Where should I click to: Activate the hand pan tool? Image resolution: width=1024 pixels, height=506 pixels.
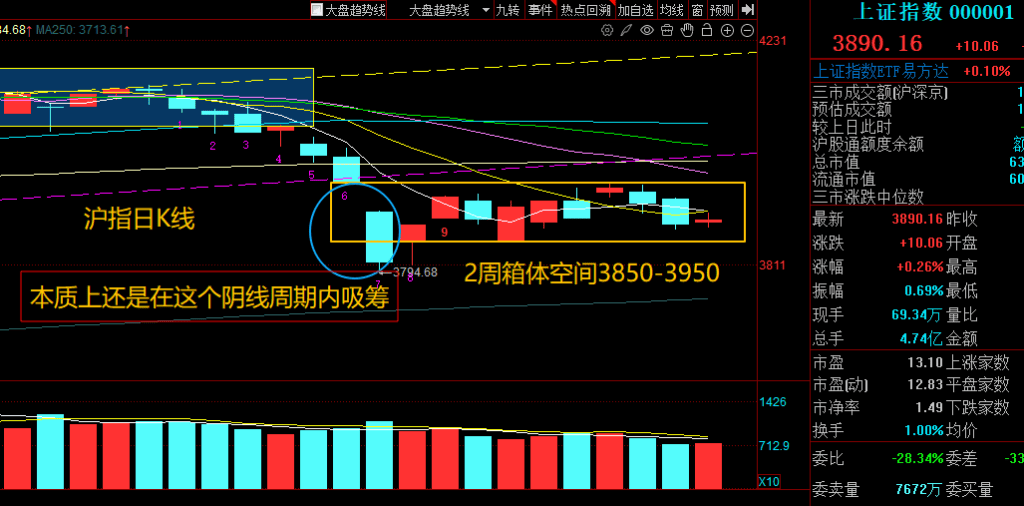pyautogui.click(x=688, y=31)
